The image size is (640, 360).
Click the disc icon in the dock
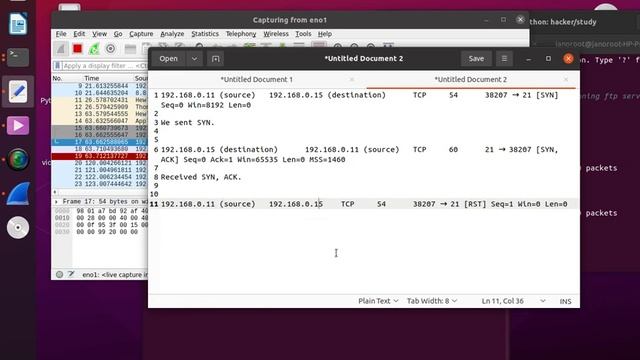18,227
